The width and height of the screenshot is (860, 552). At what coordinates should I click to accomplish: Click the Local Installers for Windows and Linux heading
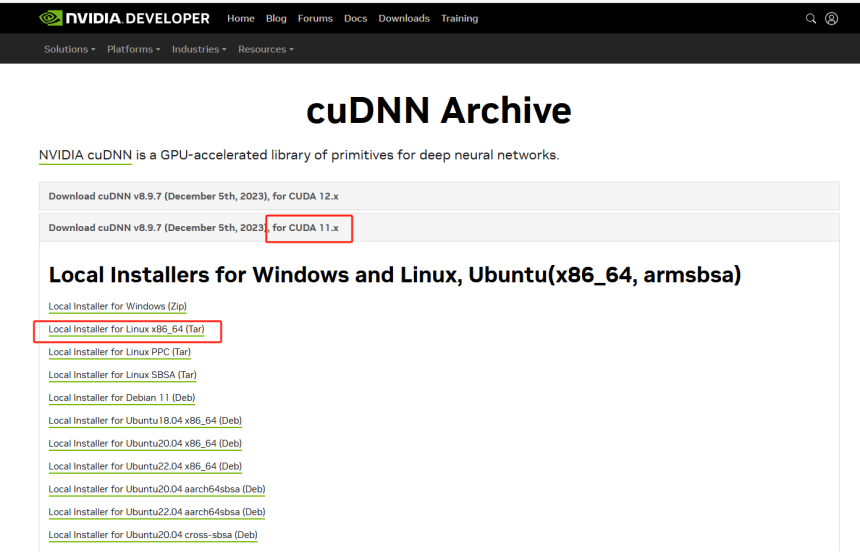click(395, 275)
